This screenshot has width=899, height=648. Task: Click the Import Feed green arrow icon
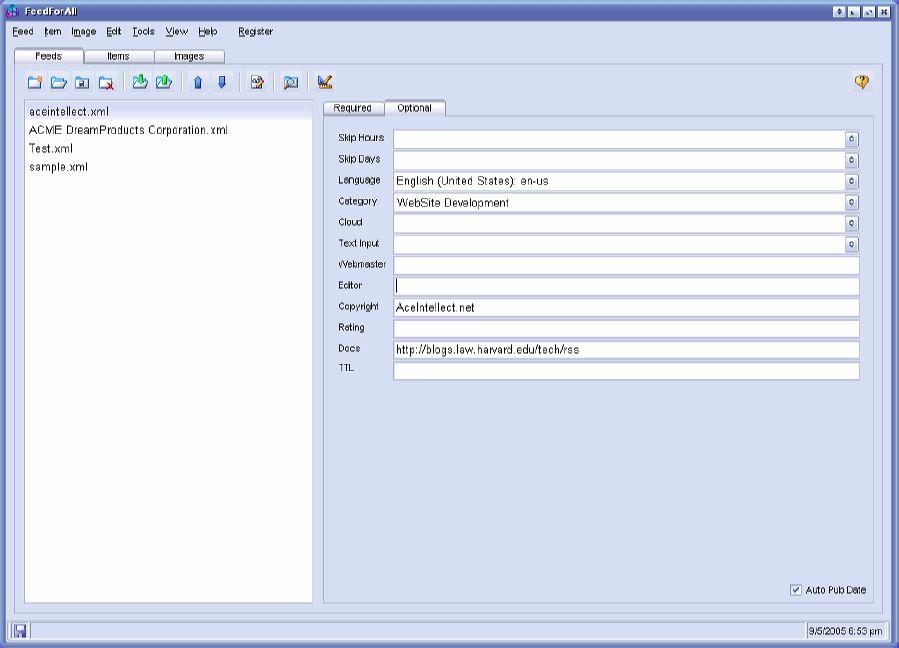click(x=140, y=82)
